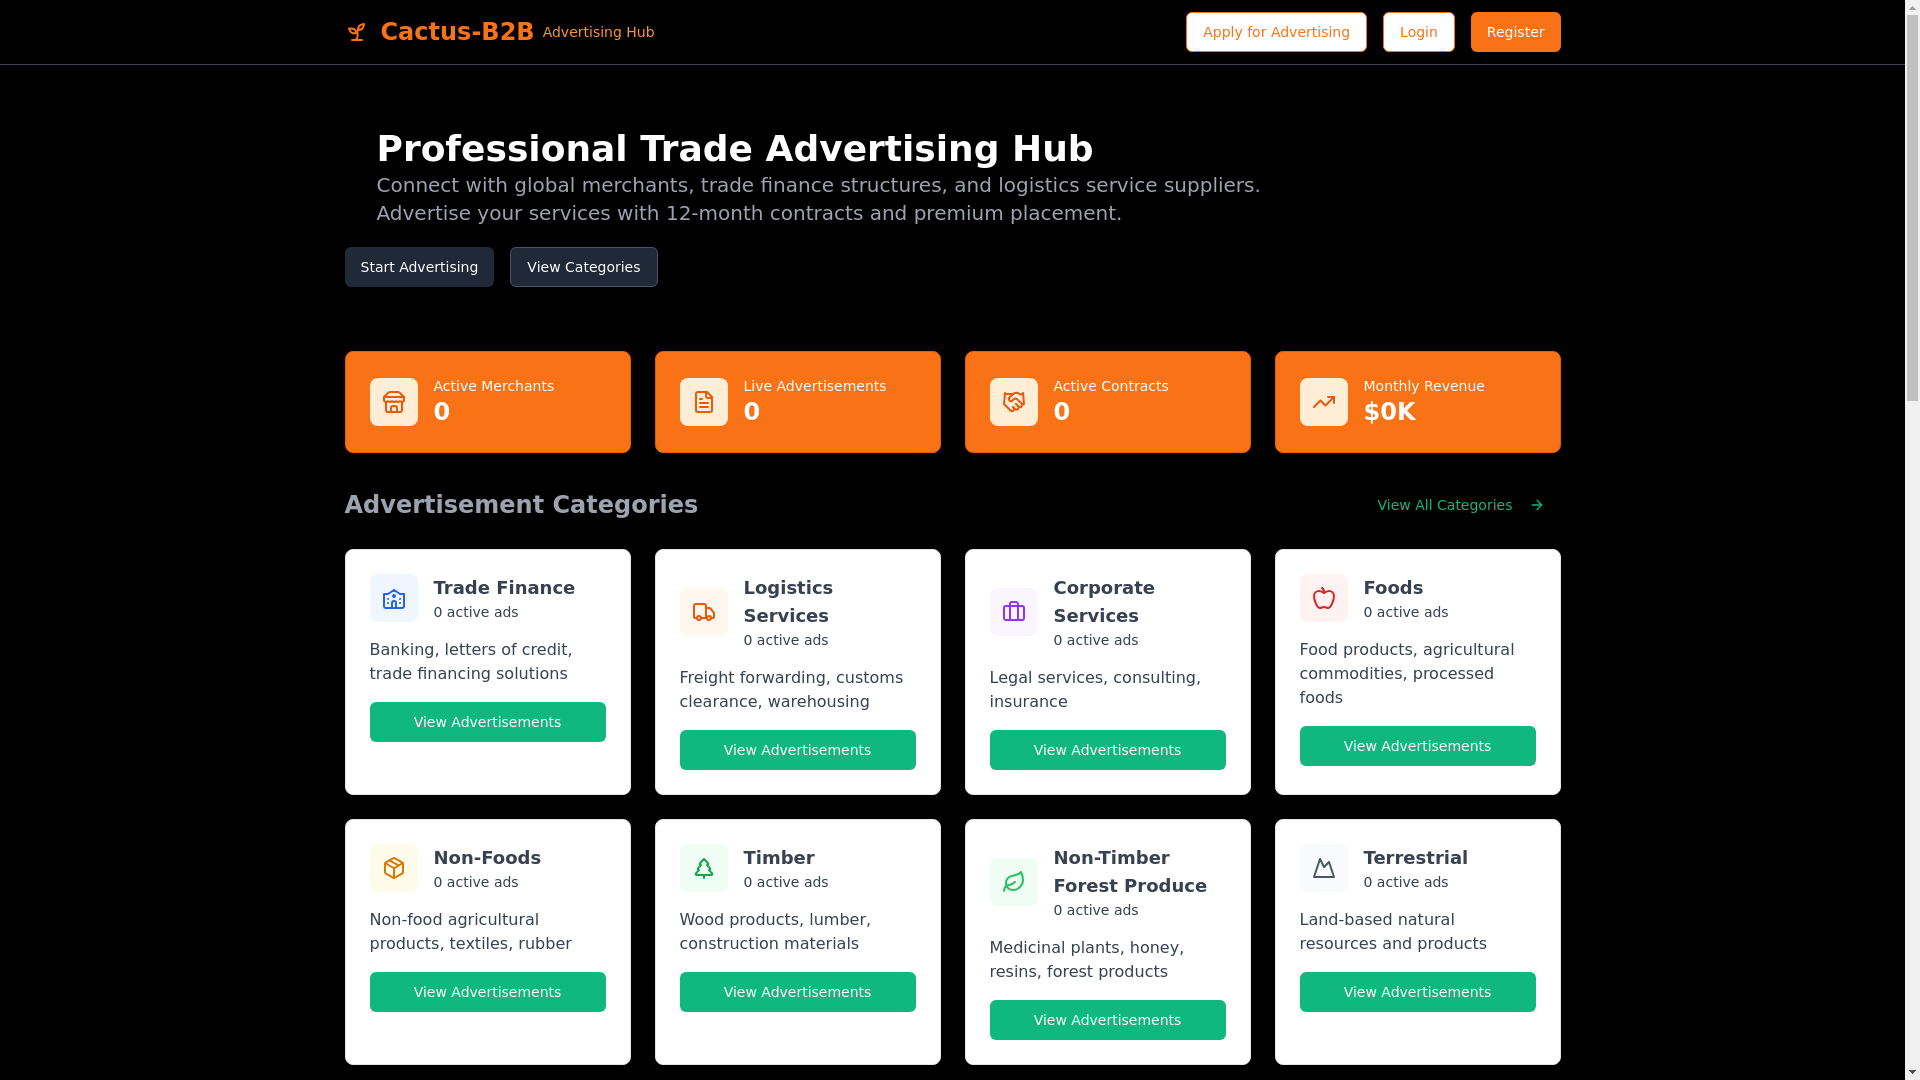Screen dimensions: 1920x1080
Task: View Advertisements for Trade Finance
Action: pos(488,722)
